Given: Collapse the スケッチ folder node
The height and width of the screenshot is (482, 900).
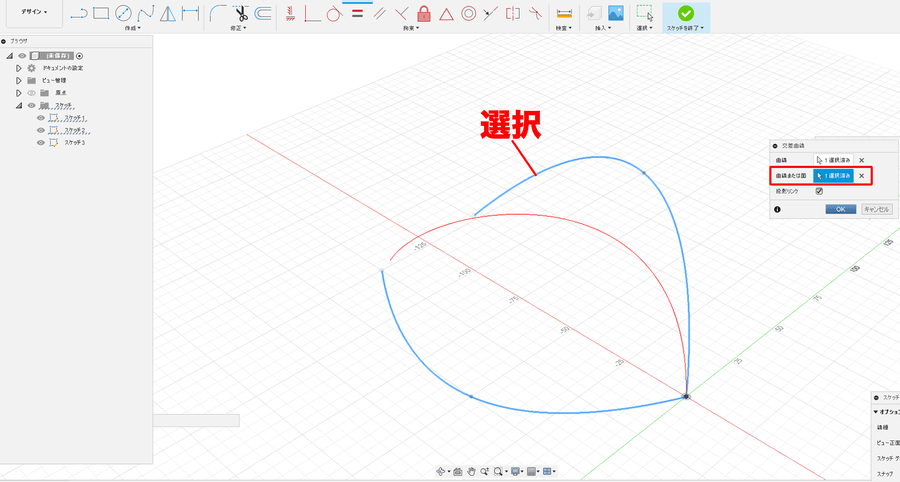Looking at the screenshot, I should [18, 106].
